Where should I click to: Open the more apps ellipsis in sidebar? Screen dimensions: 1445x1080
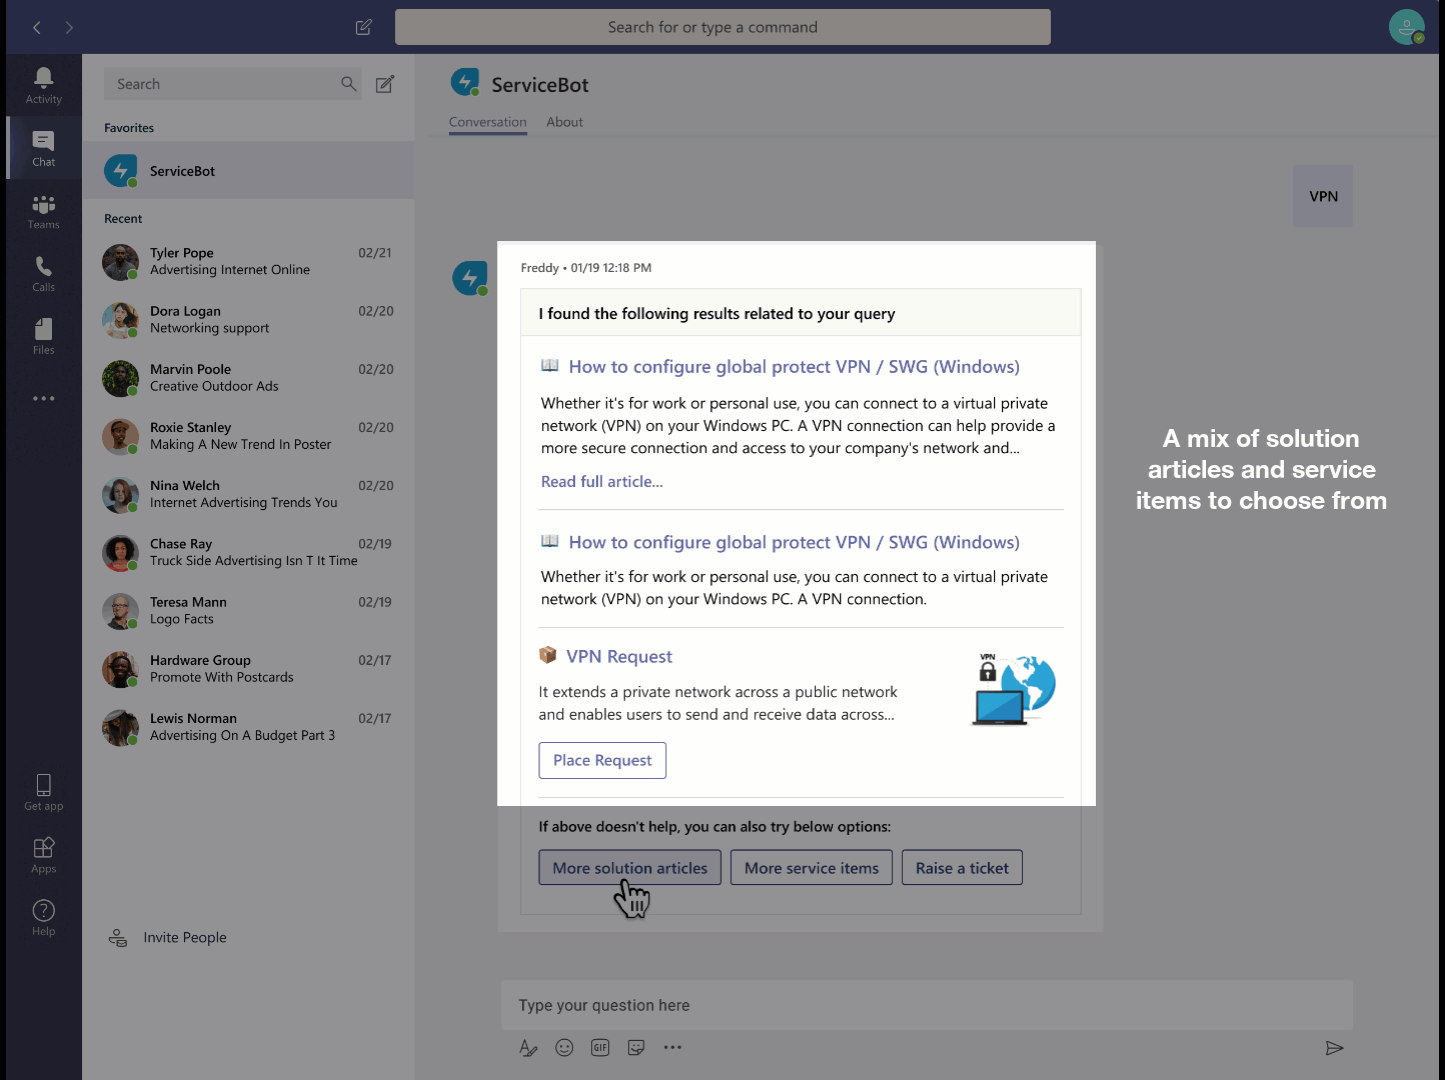coord(43,398)
